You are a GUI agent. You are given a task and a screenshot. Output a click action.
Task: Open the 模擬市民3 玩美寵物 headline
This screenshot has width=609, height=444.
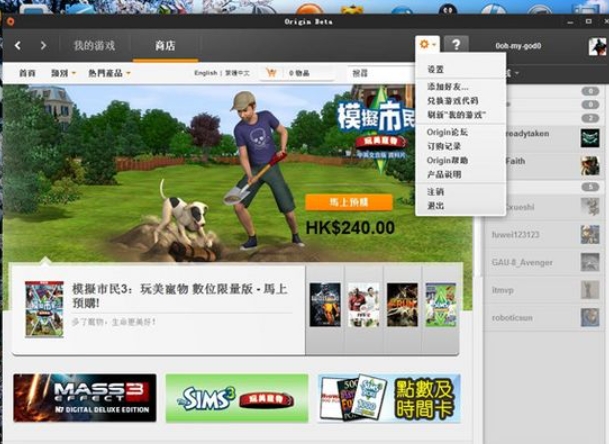pyautogui.click(x=179, y=295)
